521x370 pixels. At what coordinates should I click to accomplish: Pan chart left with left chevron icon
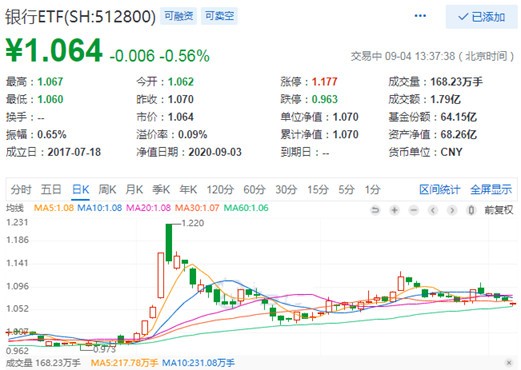click(433, 210)
